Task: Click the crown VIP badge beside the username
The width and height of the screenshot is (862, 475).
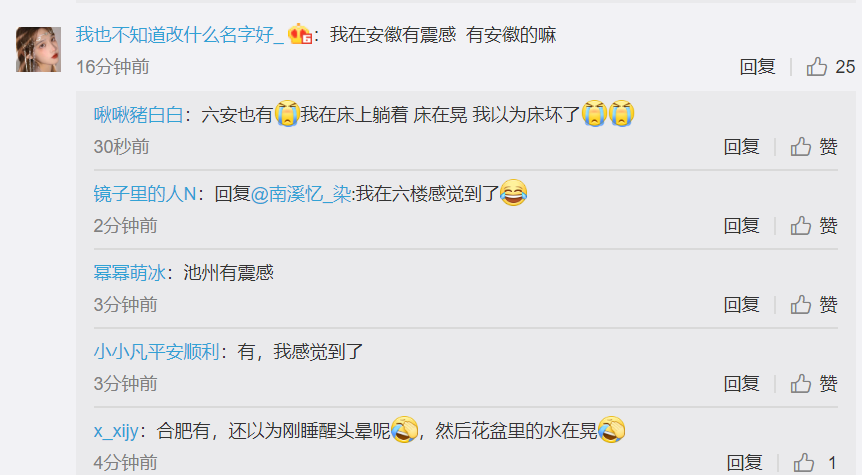Action: [x=300, y=34]
